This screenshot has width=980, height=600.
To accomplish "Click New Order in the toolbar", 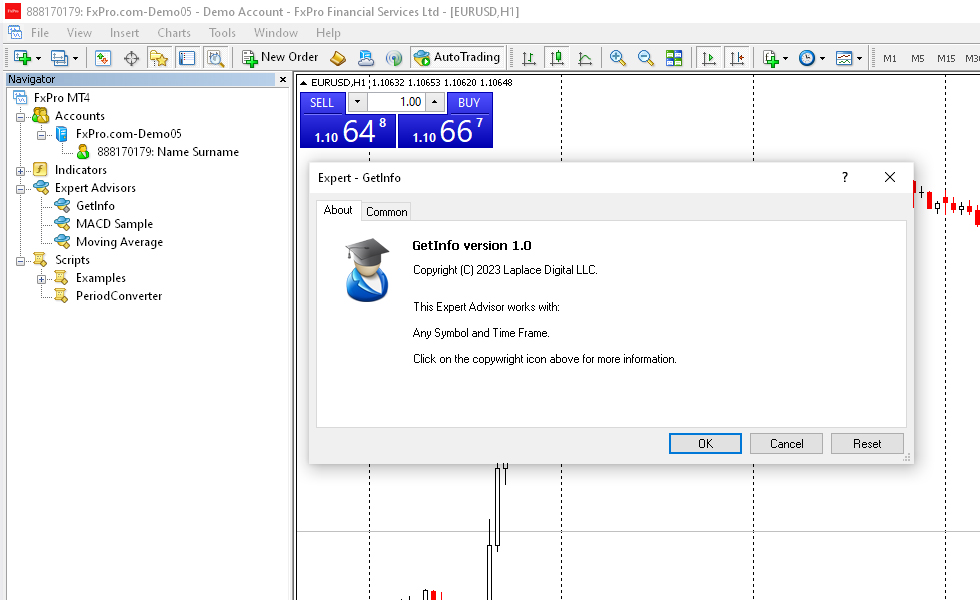I will [x=280, y=58].
